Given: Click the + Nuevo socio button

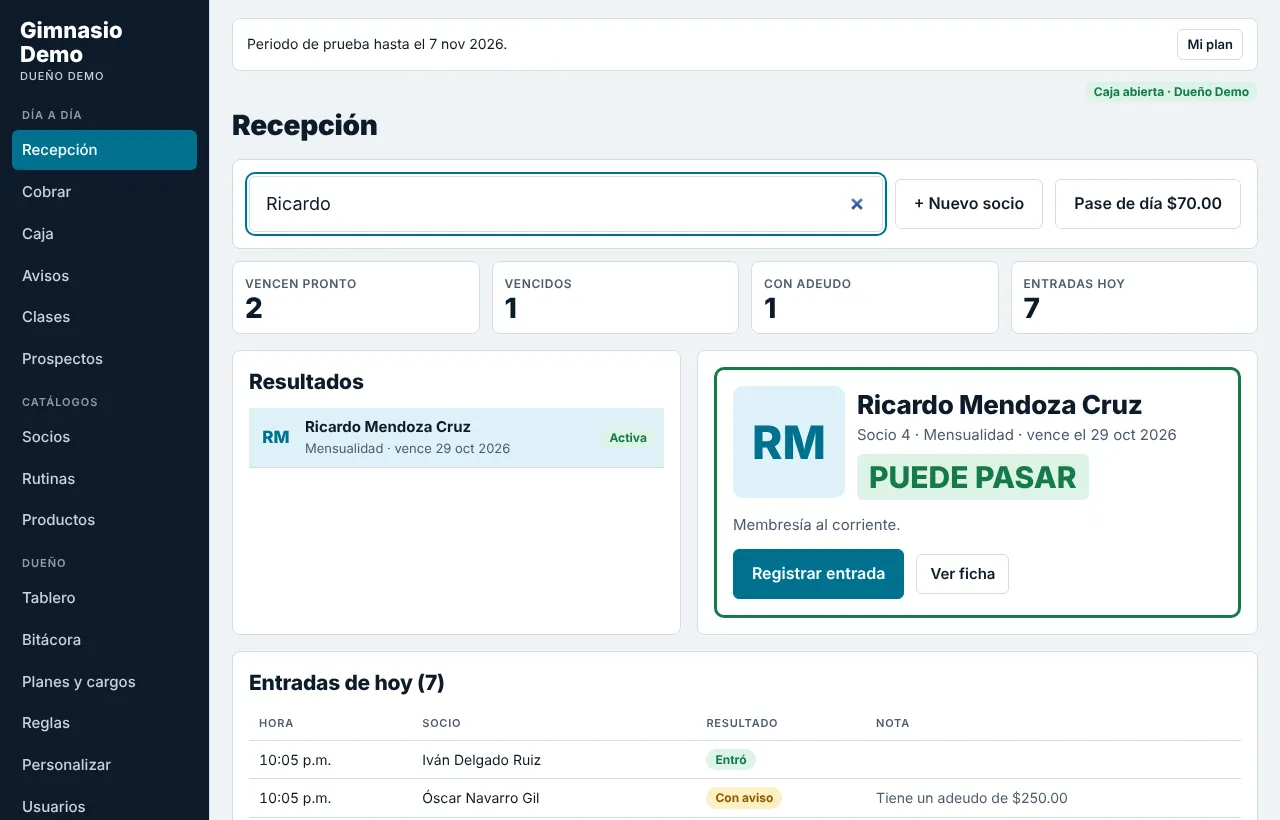Looking at the screenshot, I should (x=969, y=204).
